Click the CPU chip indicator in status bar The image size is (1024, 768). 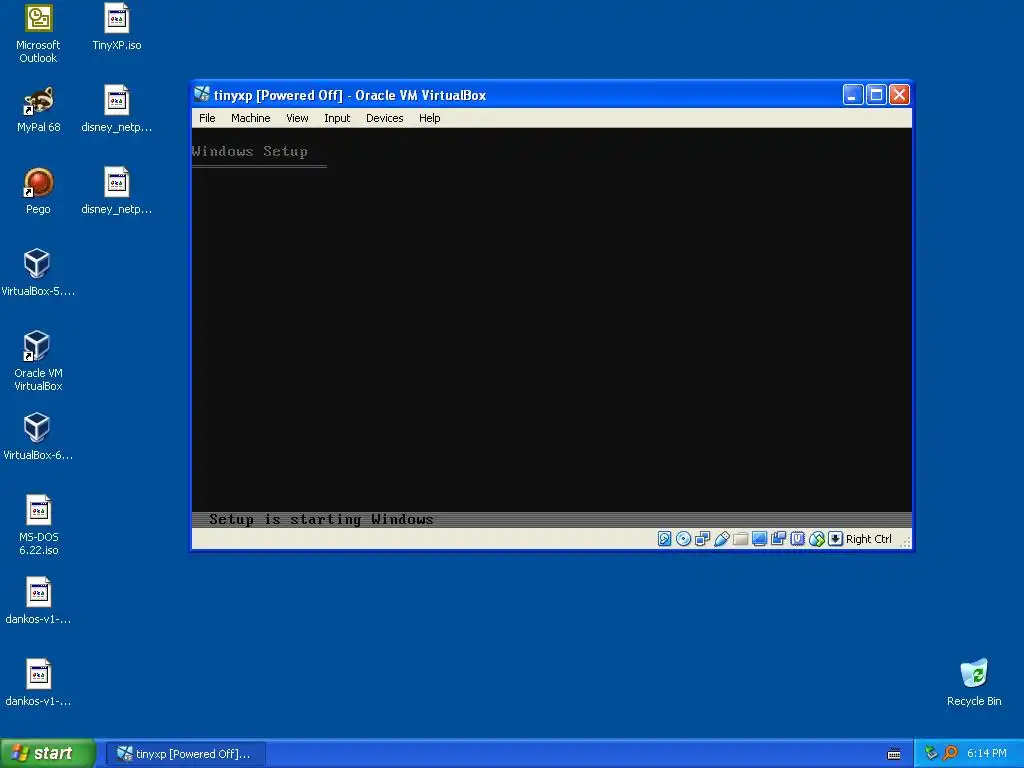[x=797, y=539]
